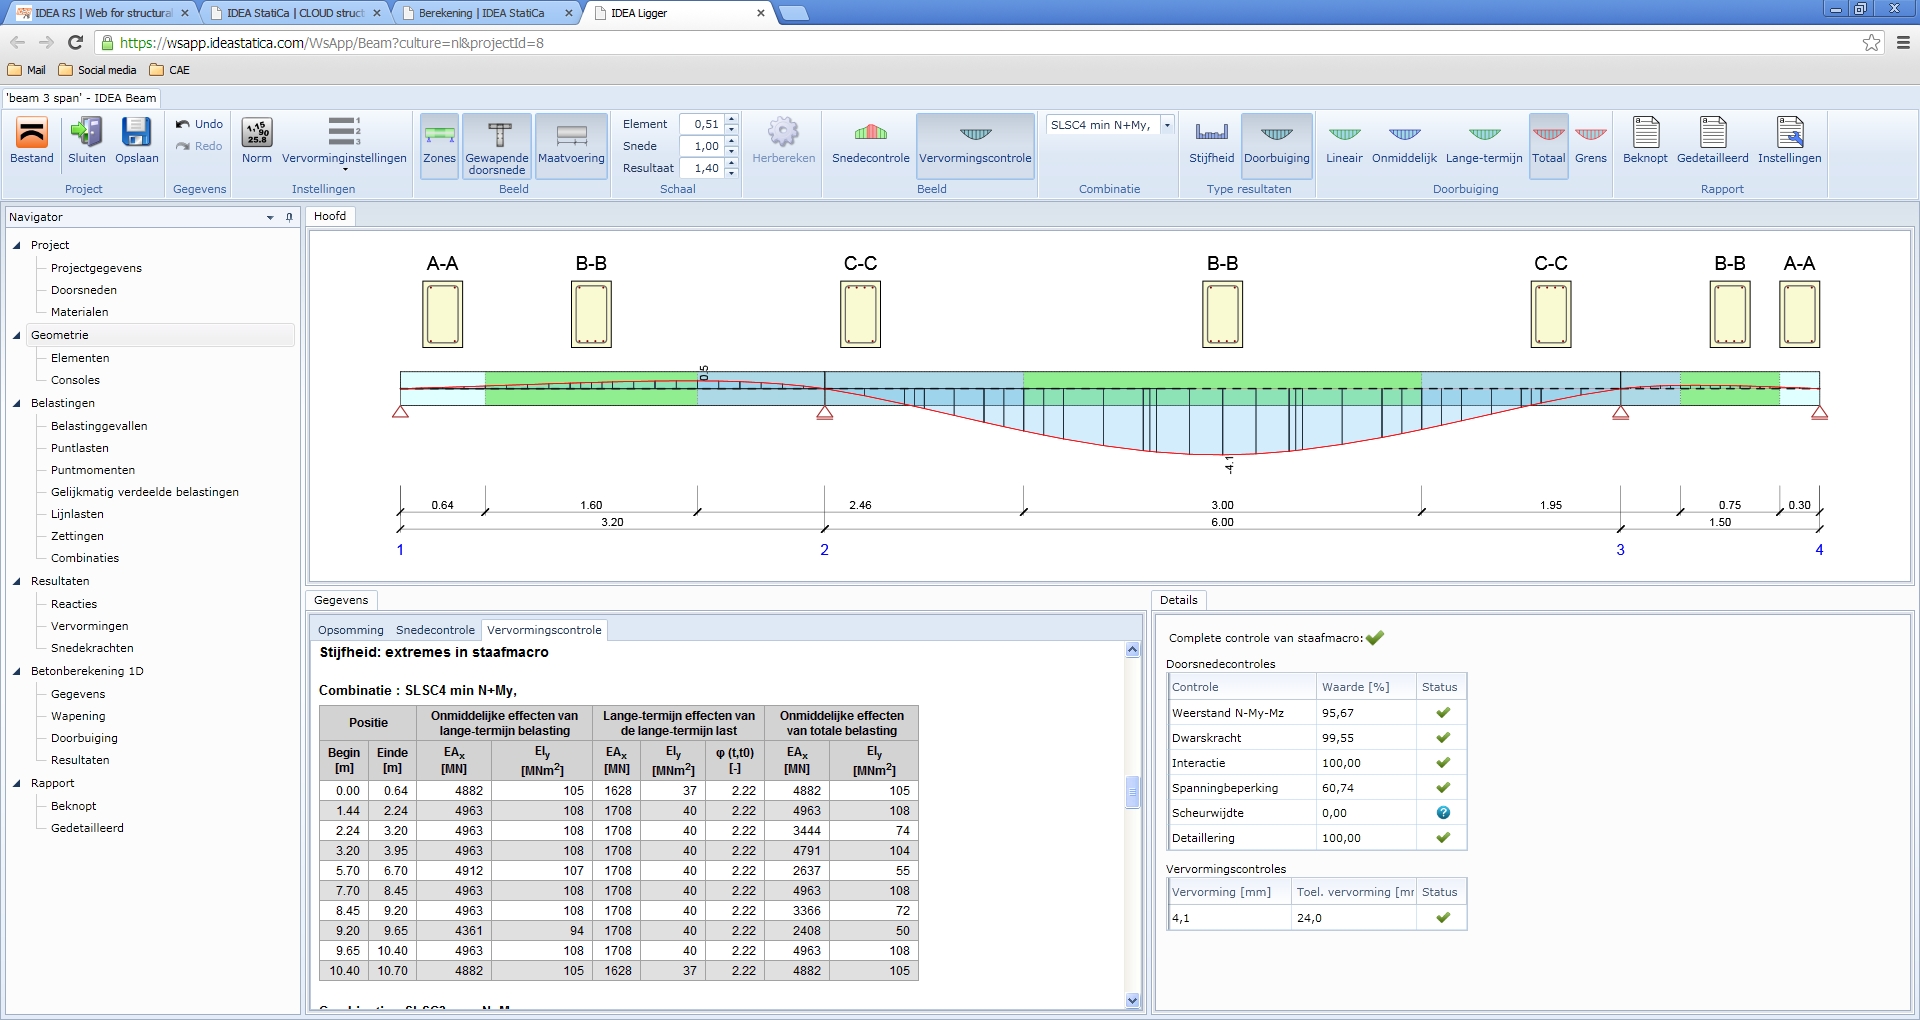Click the Undo button

[199, 124]
